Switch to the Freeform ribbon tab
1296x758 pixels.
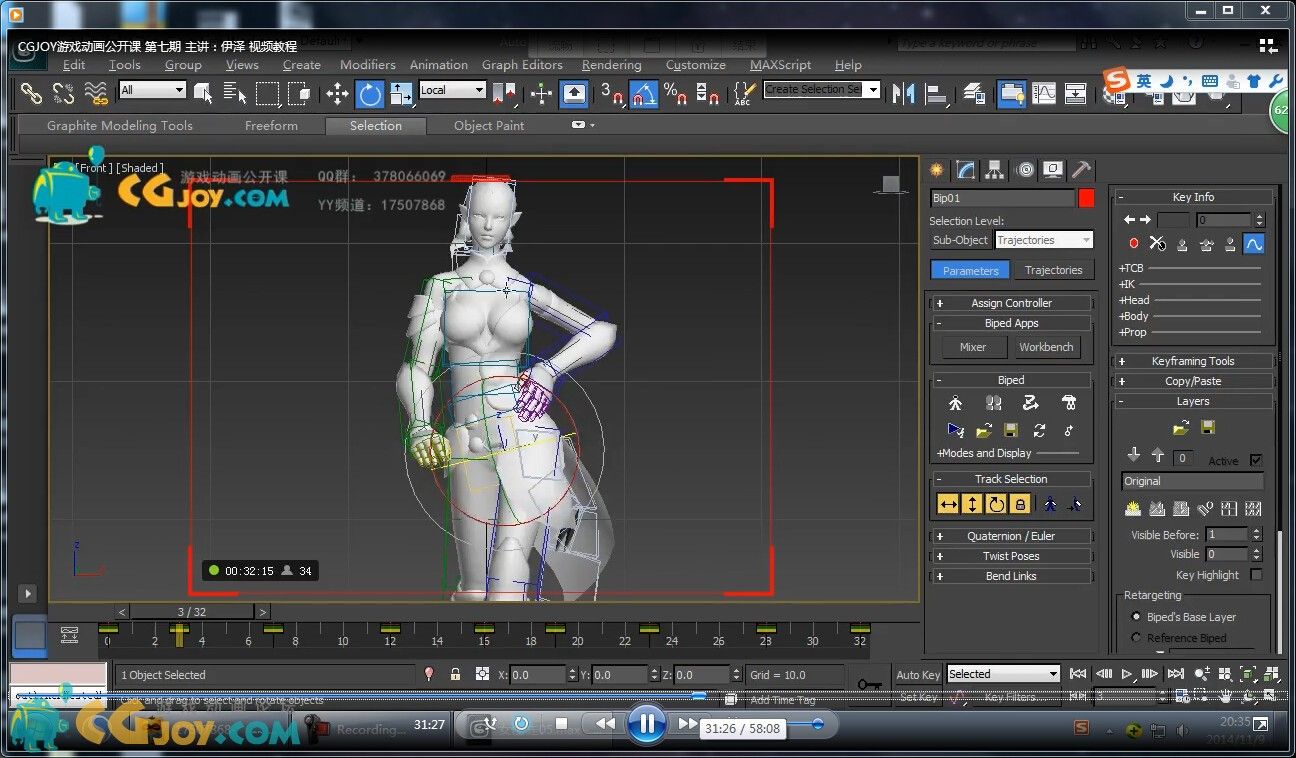point(271,126)
